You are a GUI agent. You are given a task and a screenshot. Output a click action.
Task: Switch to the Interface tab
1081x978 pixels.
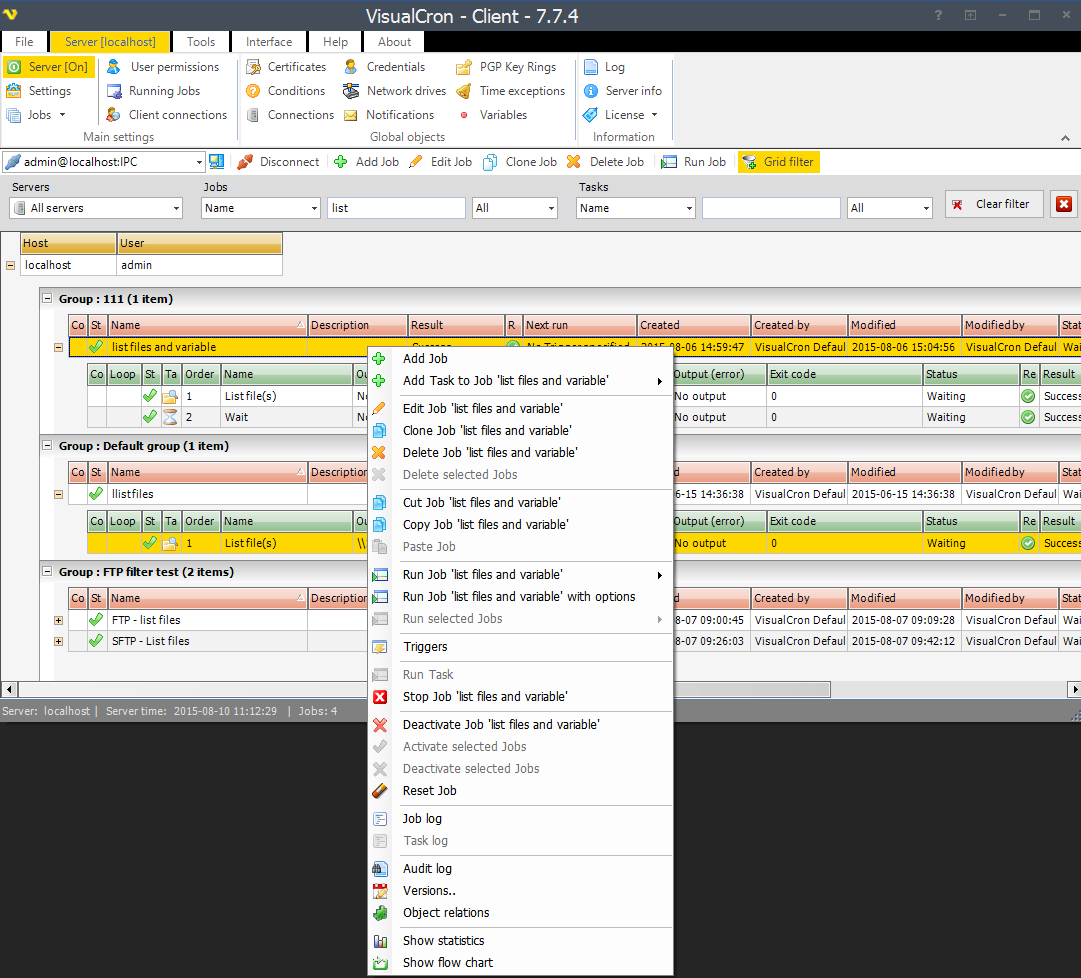[269, 42]
